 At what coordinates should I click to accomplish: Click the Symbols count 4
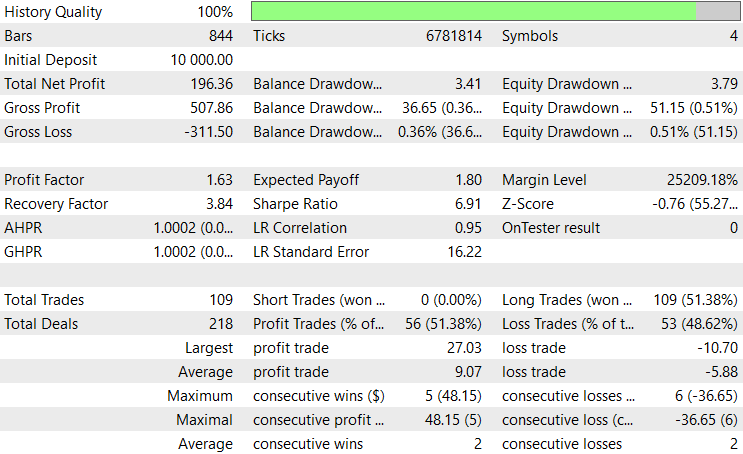click(x=734, y=36)
